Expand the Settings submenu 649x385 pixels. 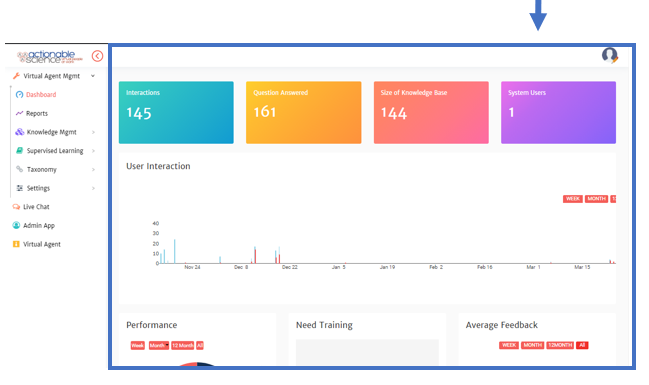pos(93,188)
